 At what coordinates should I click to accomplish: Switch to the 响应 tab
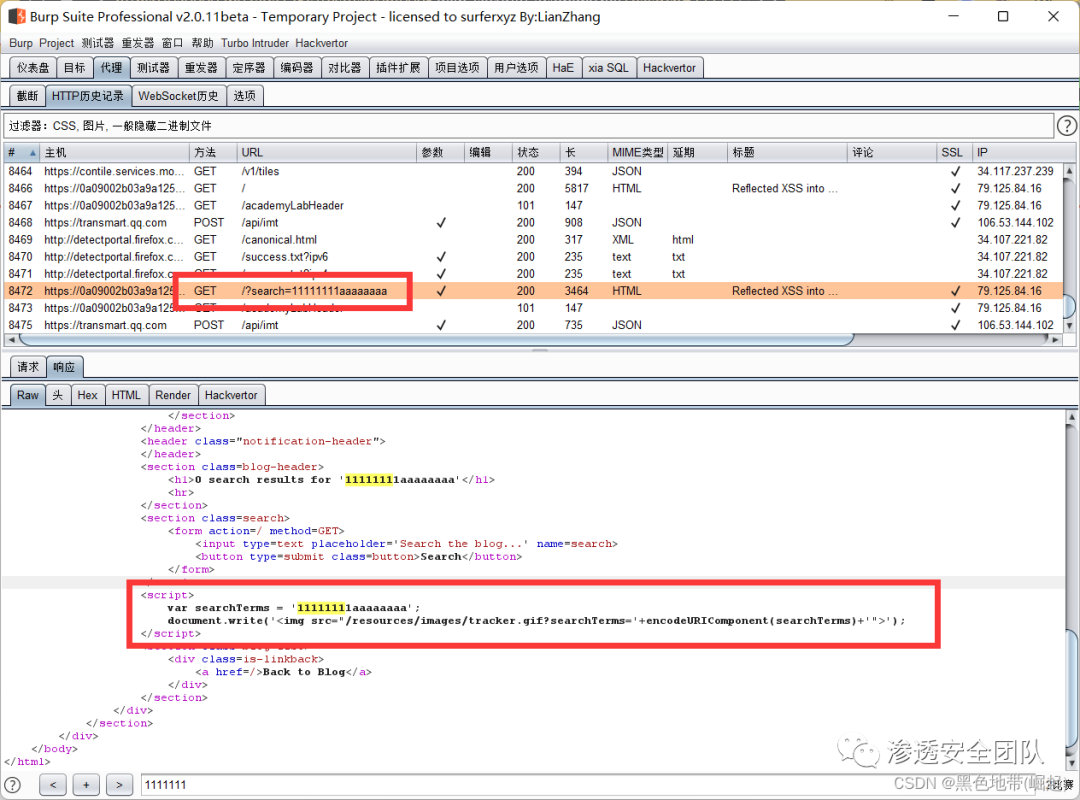pos(65,367)
